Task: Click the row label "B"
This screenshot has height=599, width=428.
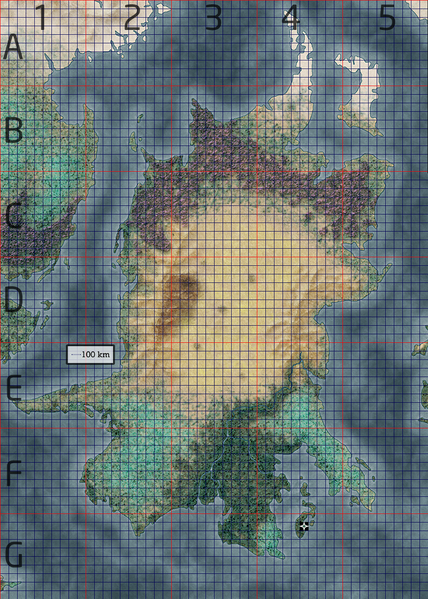Action: pyautogui.click(x=13, y=131)
